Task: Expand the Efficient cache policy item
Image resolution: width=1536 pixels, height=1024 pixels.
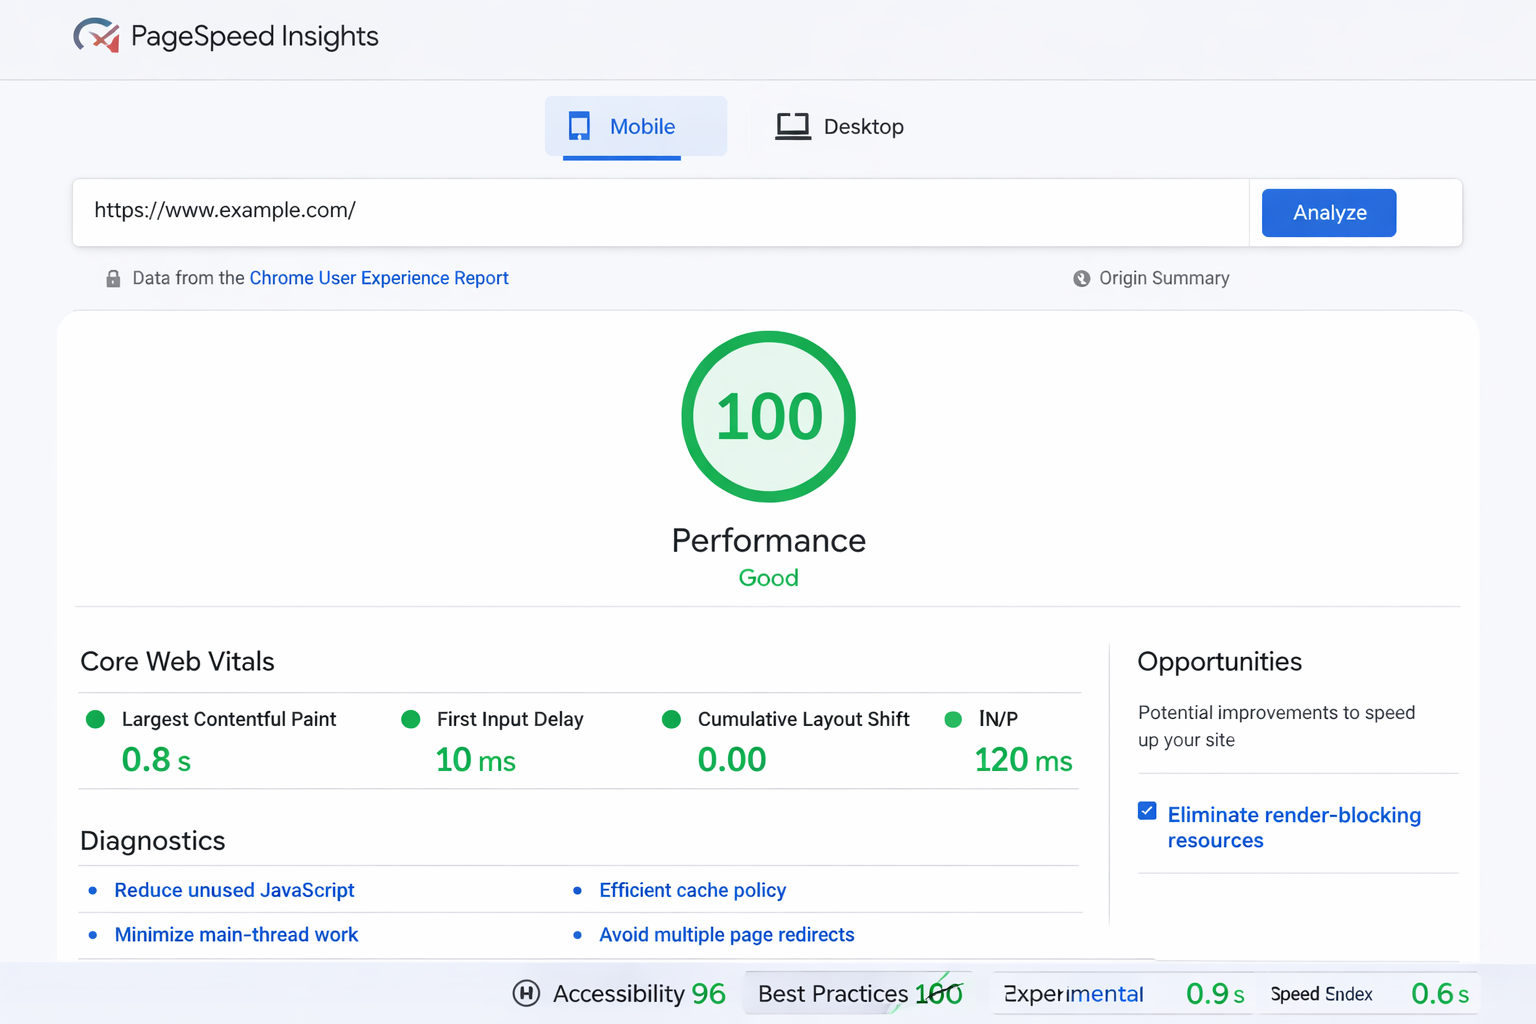Action: tap(692, 890)
